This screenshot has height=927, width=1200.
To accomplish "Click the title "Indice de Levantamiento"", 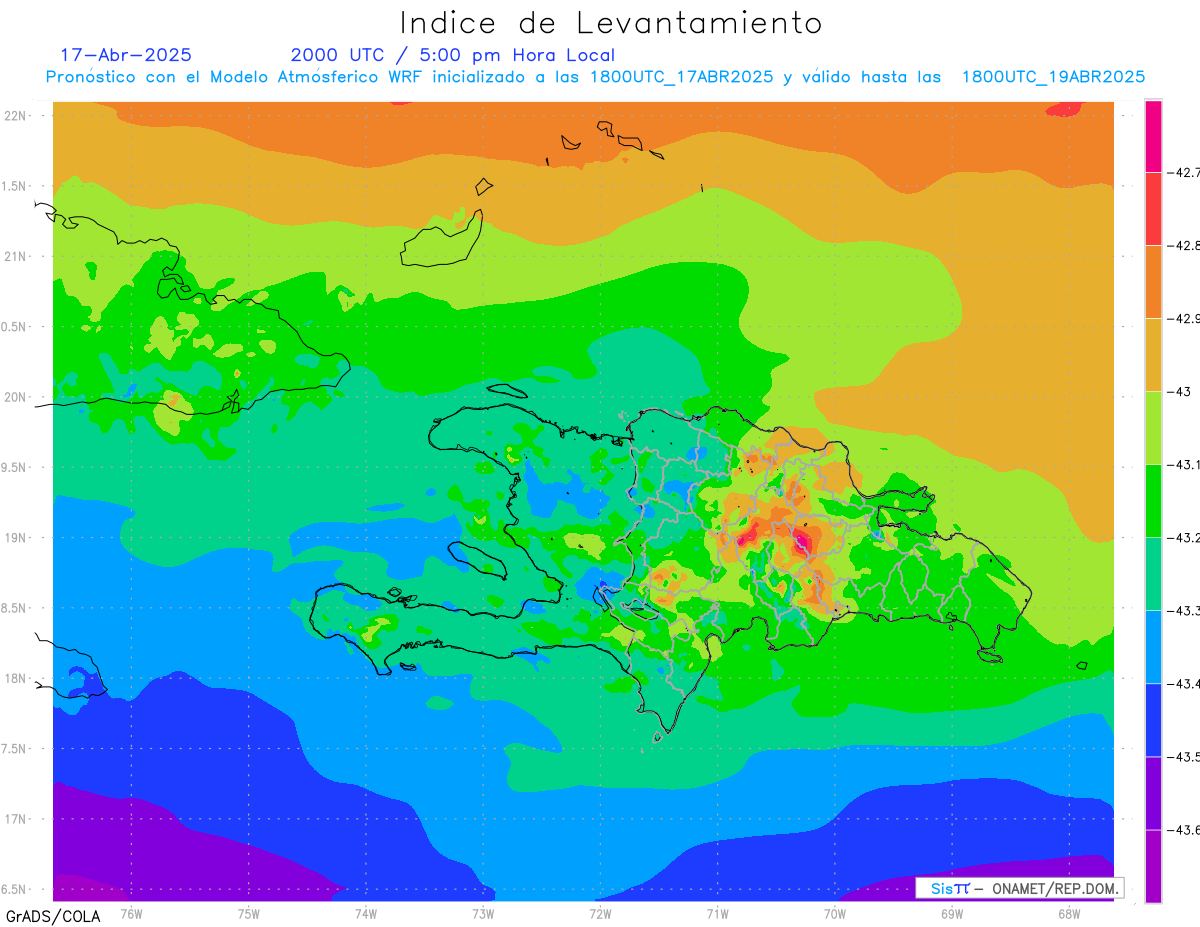I will point(611,23).
